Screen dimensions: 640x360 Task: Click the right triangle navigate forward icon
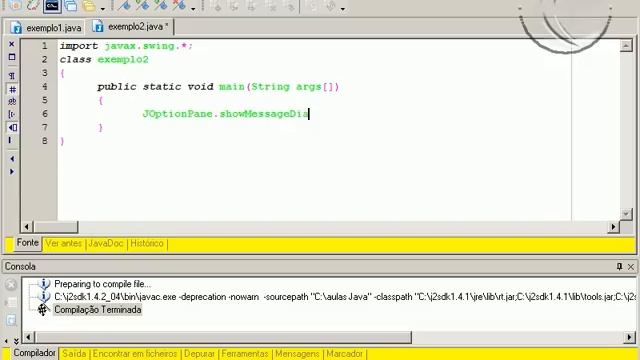pos(12,171)
